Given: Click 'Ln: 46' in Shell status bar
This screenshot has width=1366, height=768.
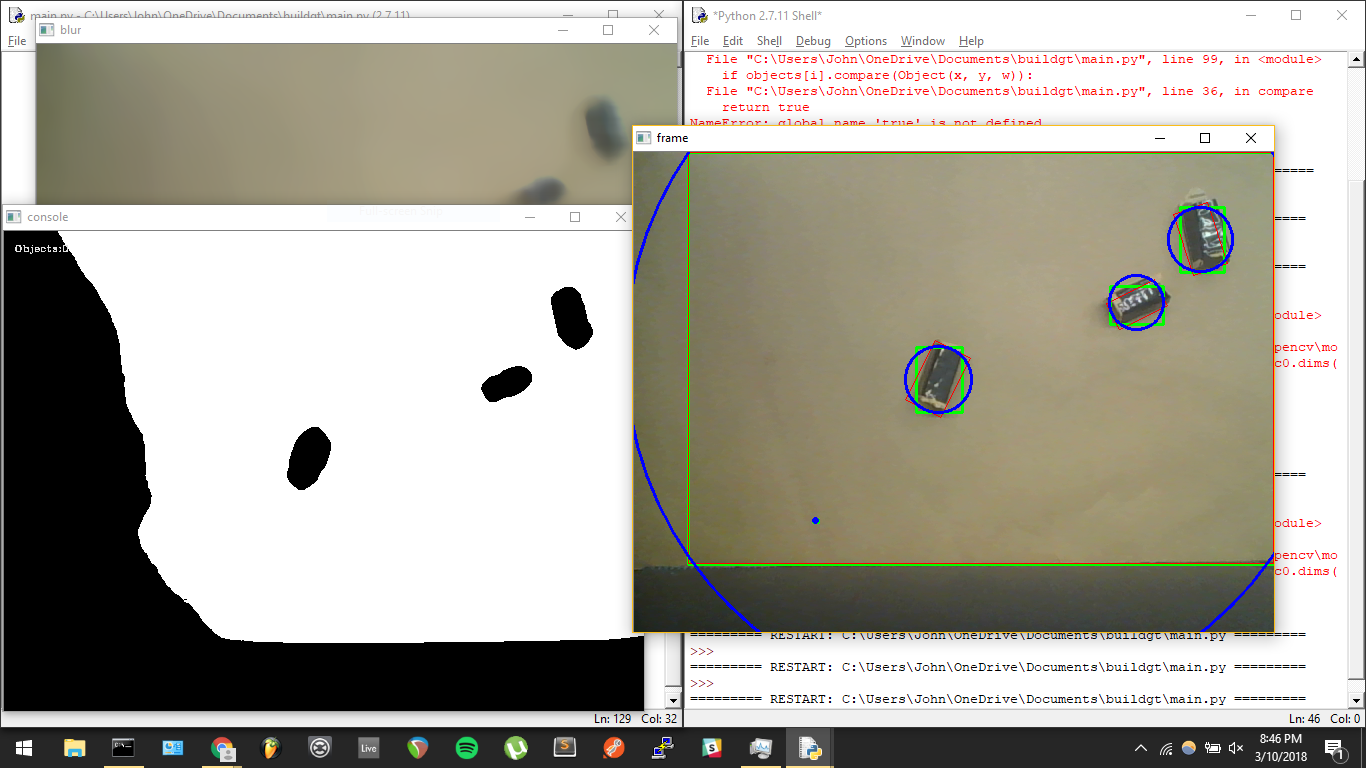Looking at the screenshot, I should click(x=1305, y=719).
